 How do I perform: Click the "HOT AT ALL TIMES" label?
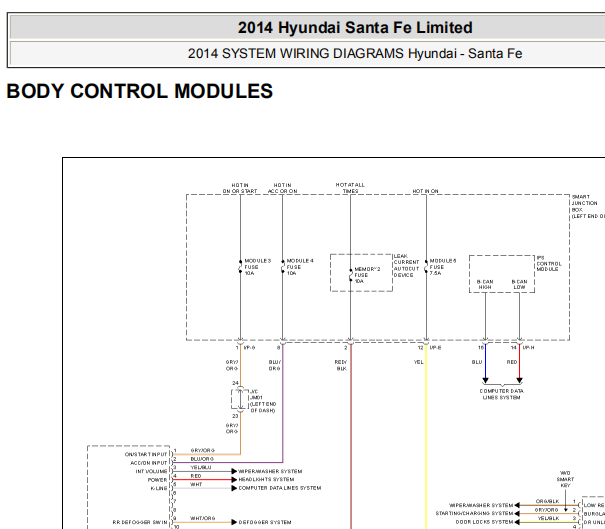(x=350, y=188)
